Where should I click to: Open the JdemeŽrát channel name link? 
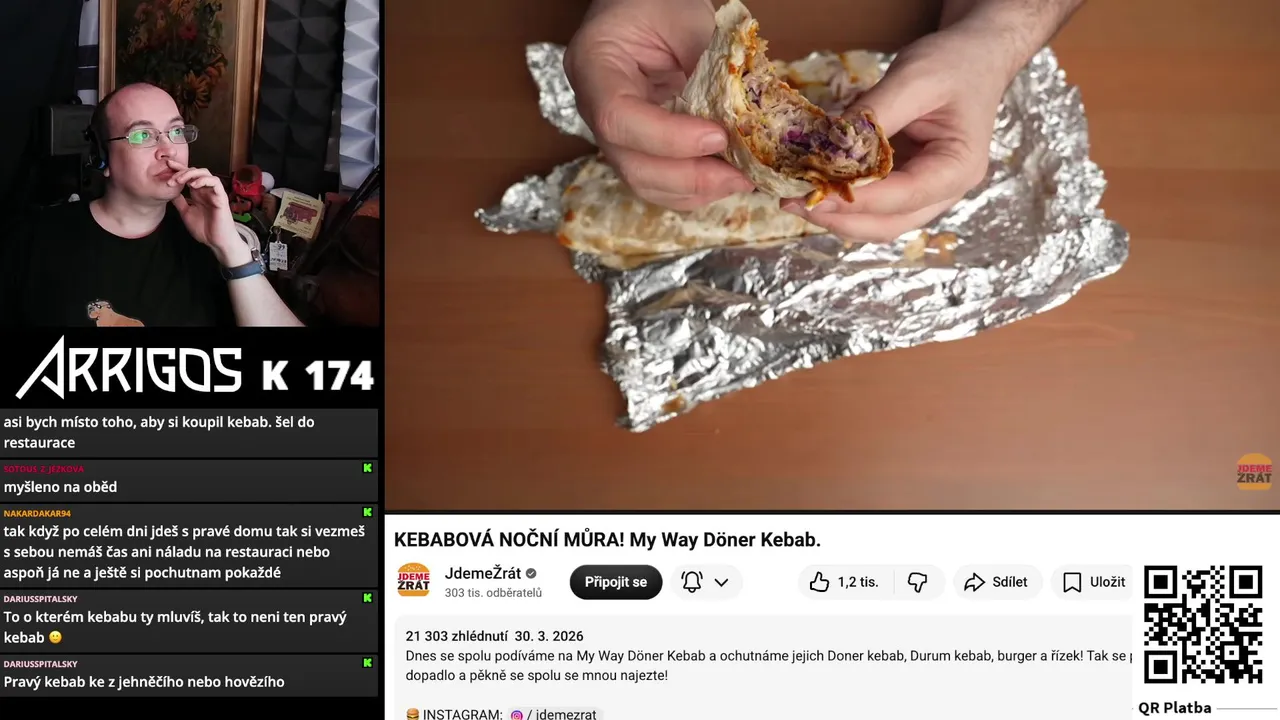pyautogui.click(x=483, y=573)
